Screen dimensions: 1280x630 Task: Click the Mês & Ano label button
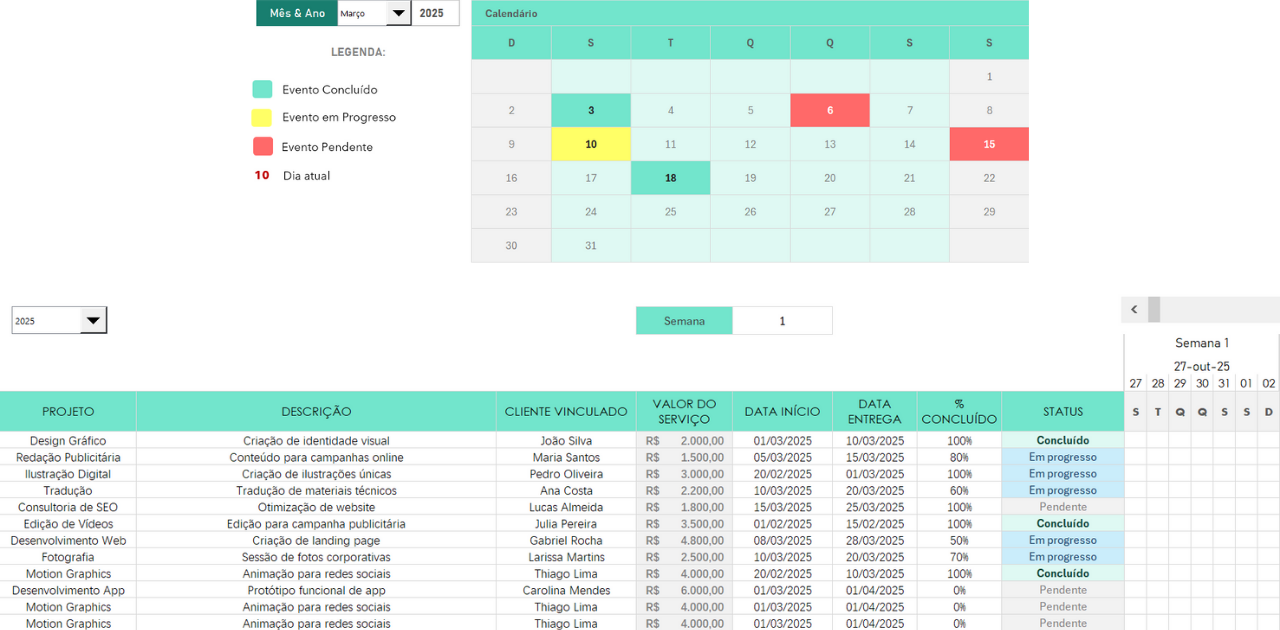tap(297, 14)
